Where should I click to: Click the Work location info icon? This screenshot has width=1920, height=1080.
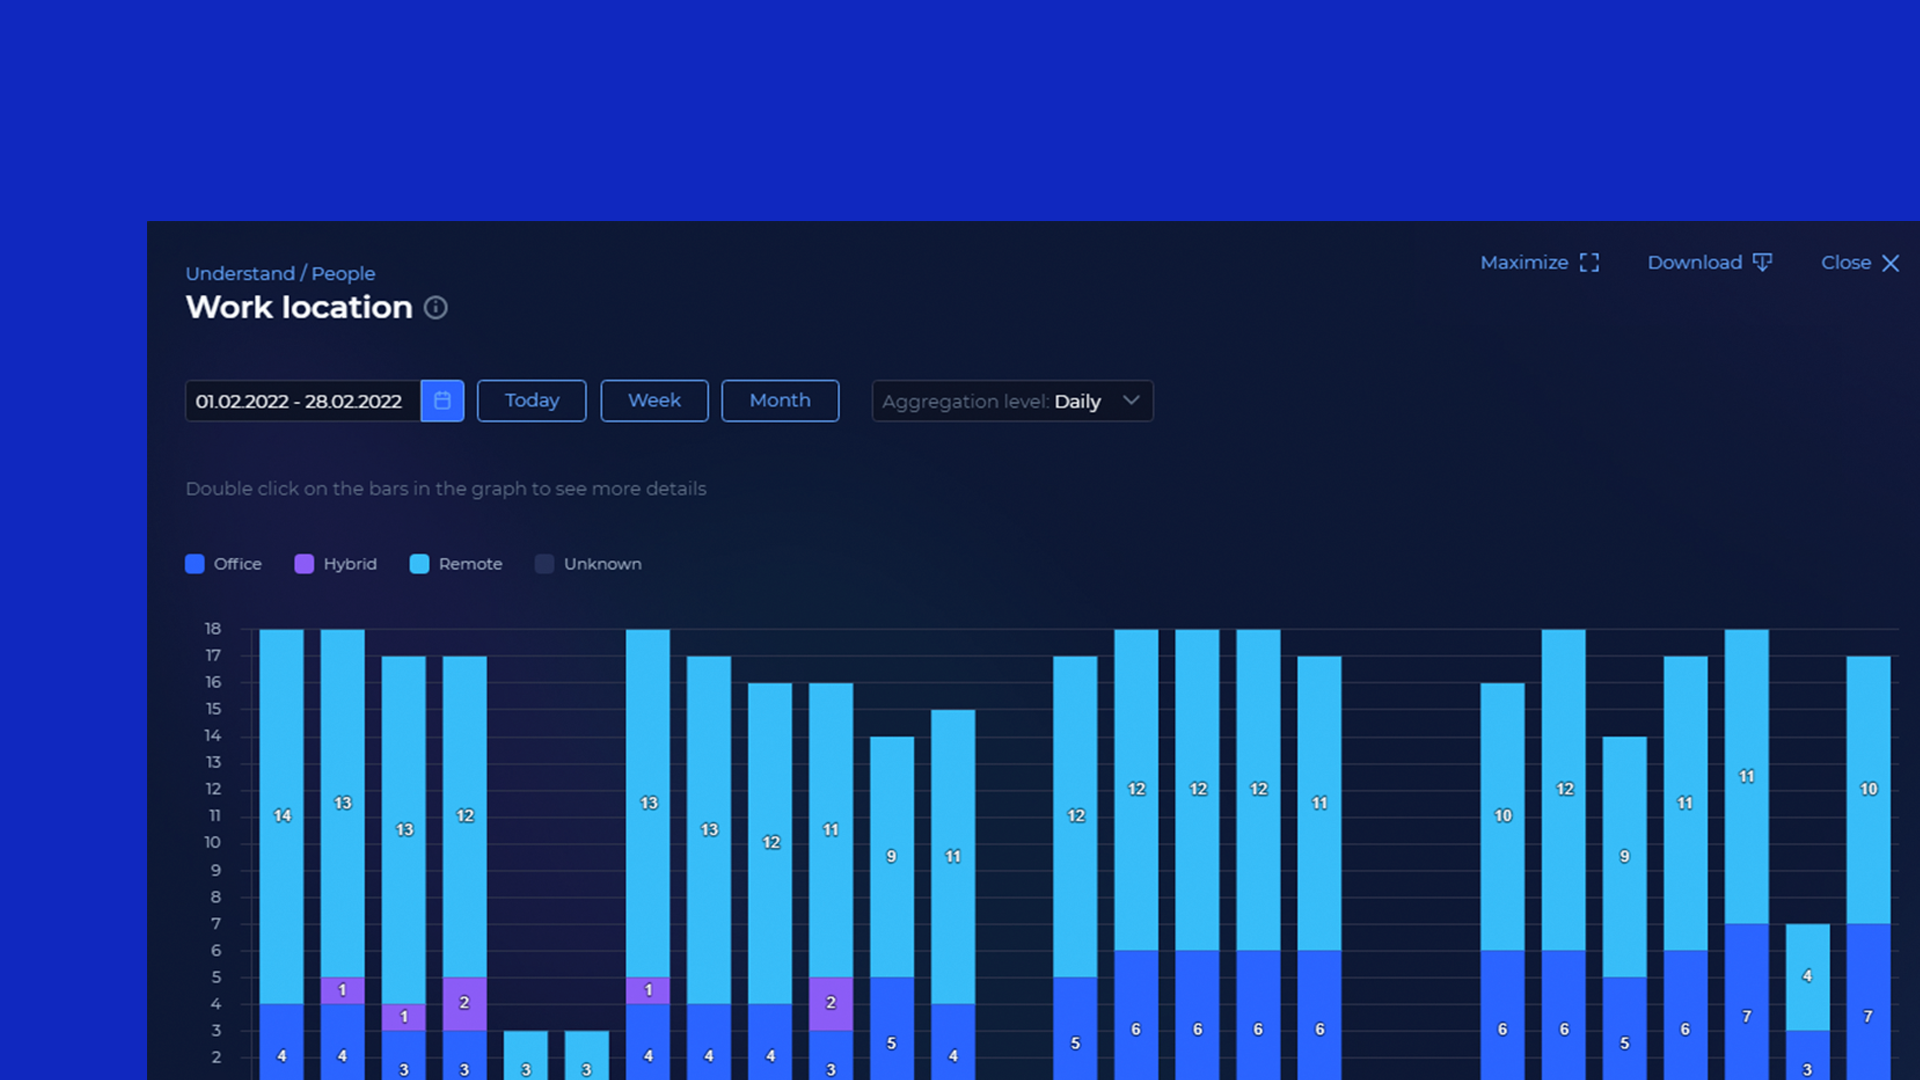436,307
